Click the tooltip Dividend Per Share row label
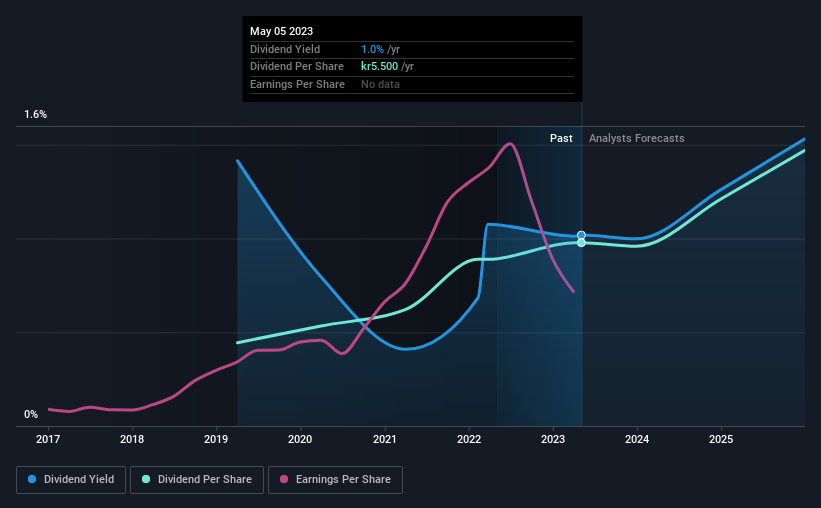 tap(297, 67)
